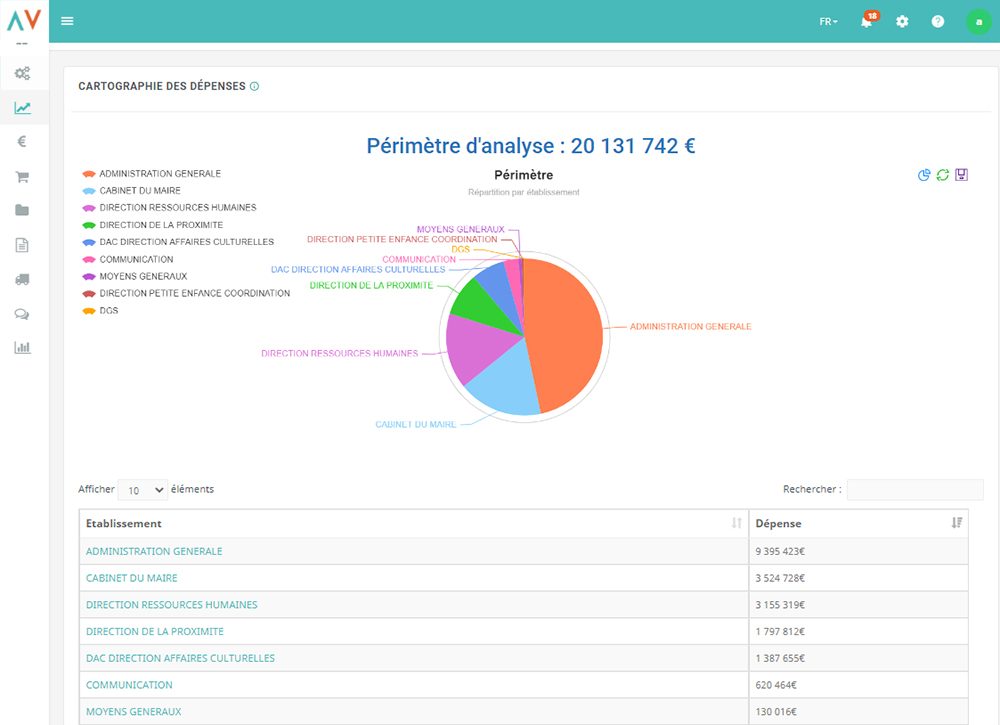Toggle DAC DIRECTION AFFAIRES CULTURELLES legend entry

click(x=179, y=242)
